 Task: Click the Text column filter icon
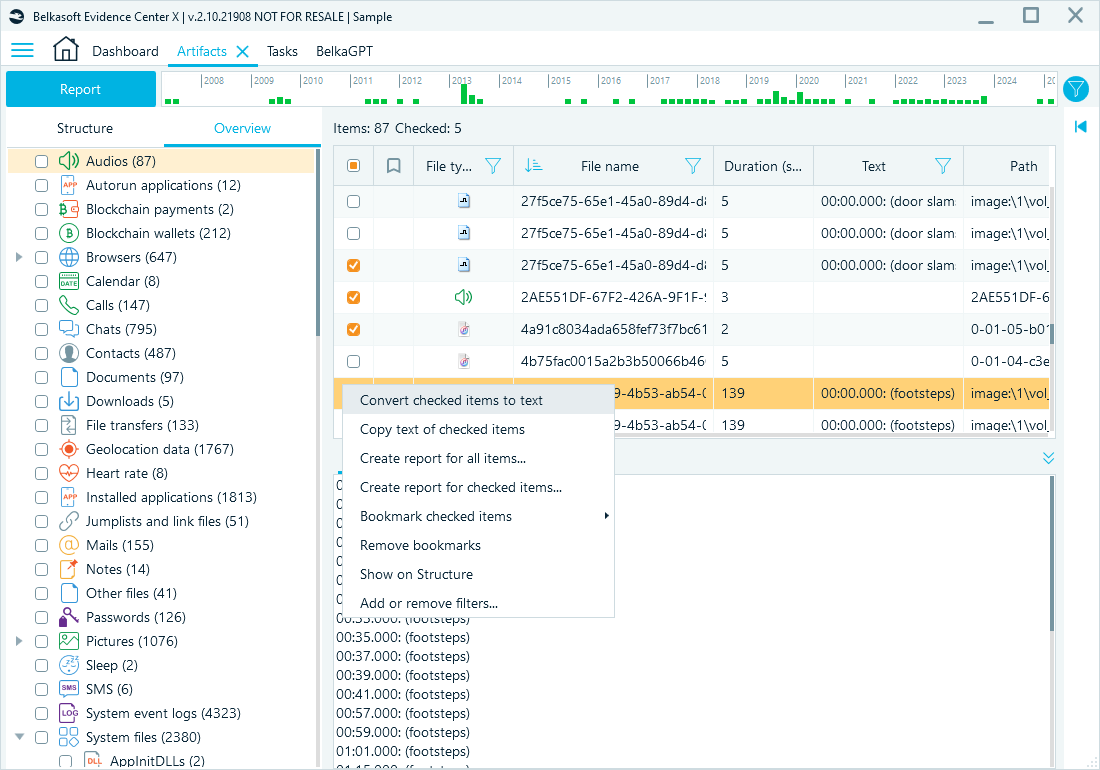pyautogui.click(x=942, y=166)
